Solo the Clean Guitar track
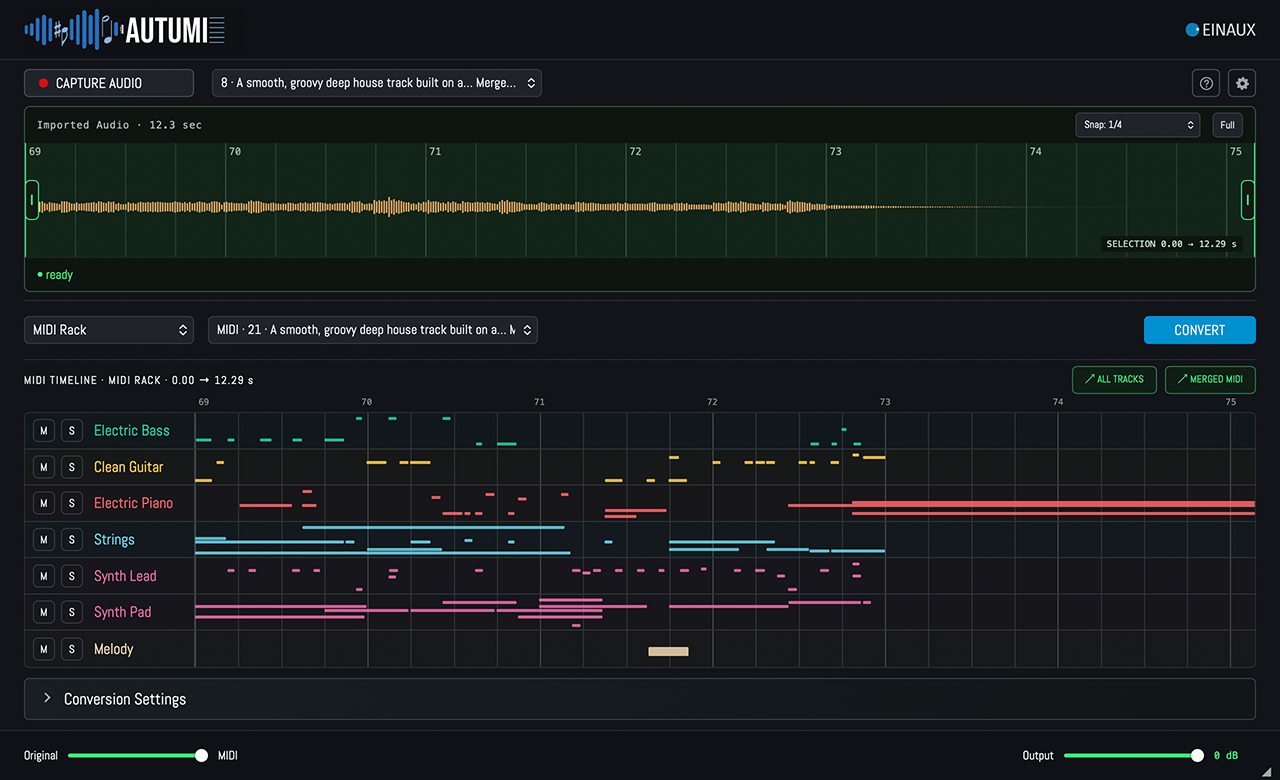Viewport: 1280px width, 780px height. pyautogui.click(x=72, y=467)
